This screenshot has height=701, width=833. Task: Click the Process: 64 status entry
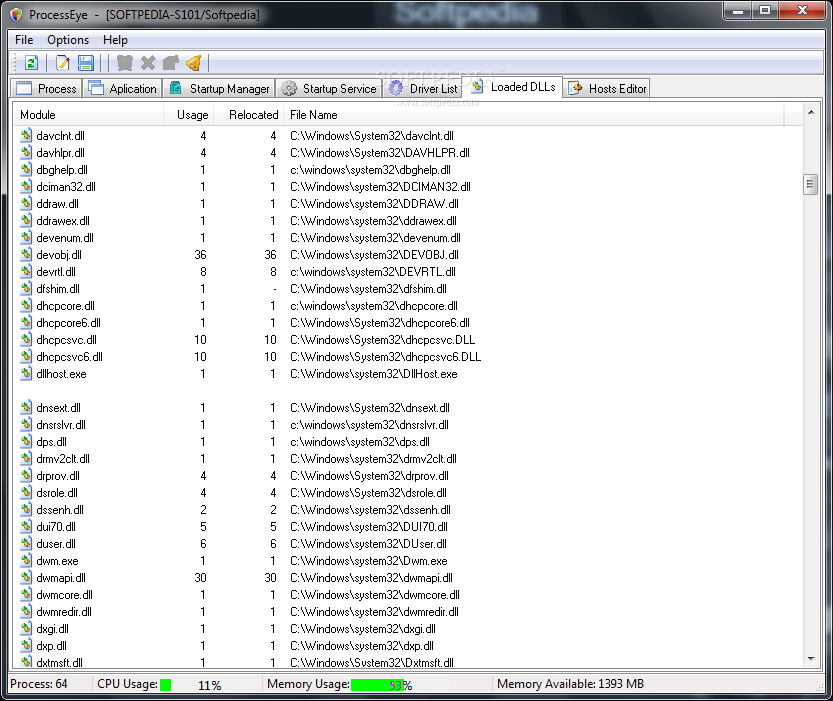39,684
